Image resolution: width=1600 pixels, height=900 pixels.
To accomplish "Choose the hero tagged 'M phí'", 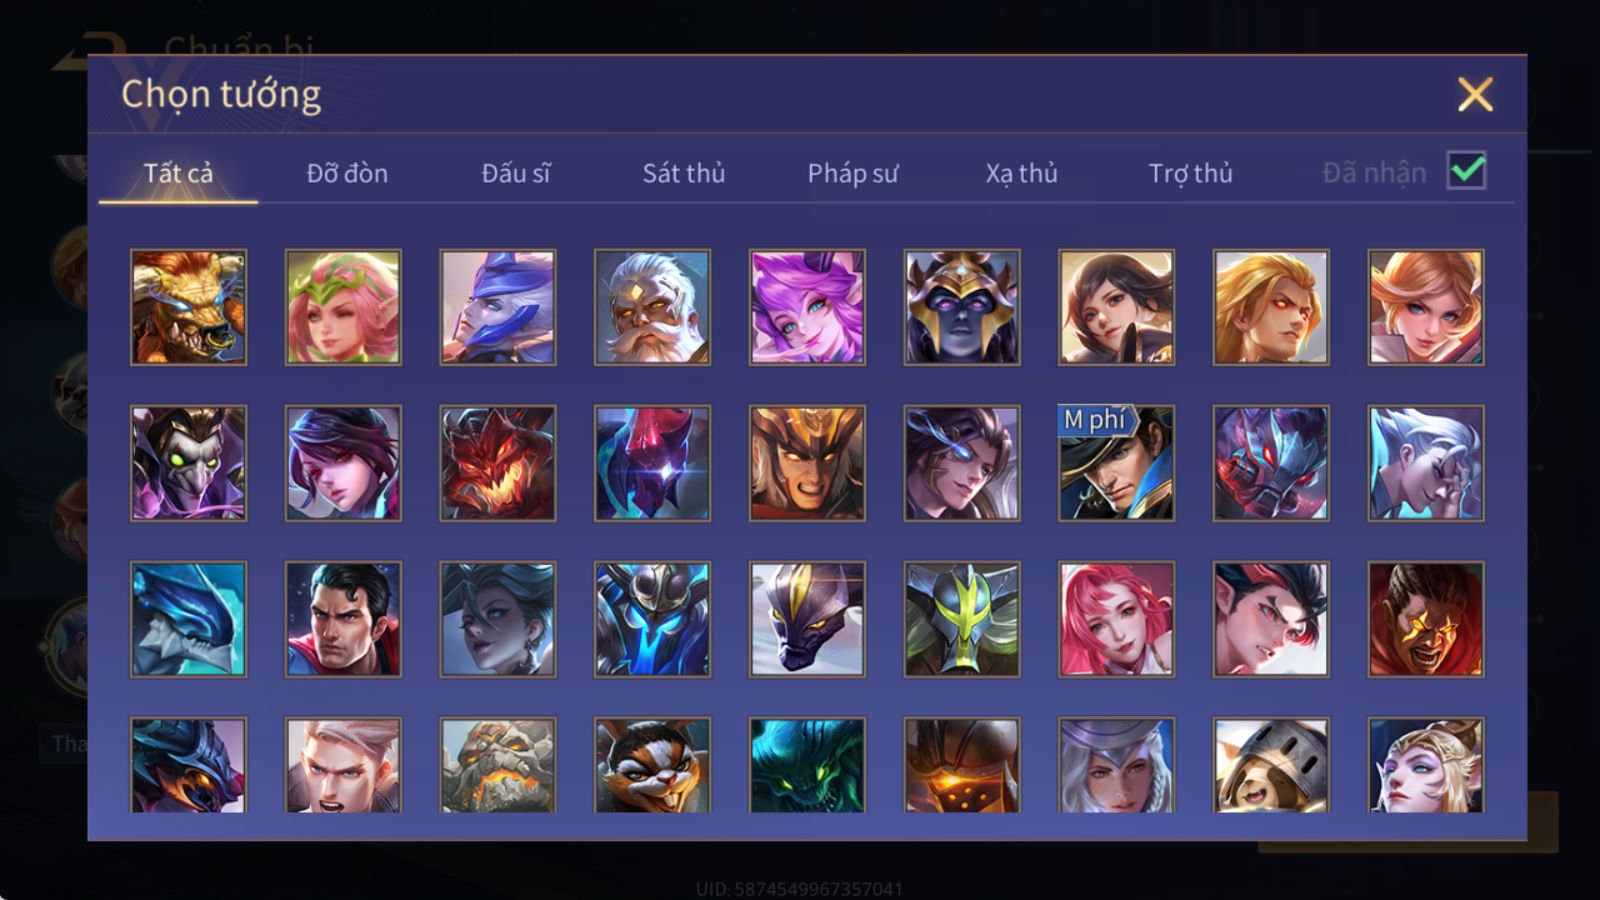I will click(1116, 463).
